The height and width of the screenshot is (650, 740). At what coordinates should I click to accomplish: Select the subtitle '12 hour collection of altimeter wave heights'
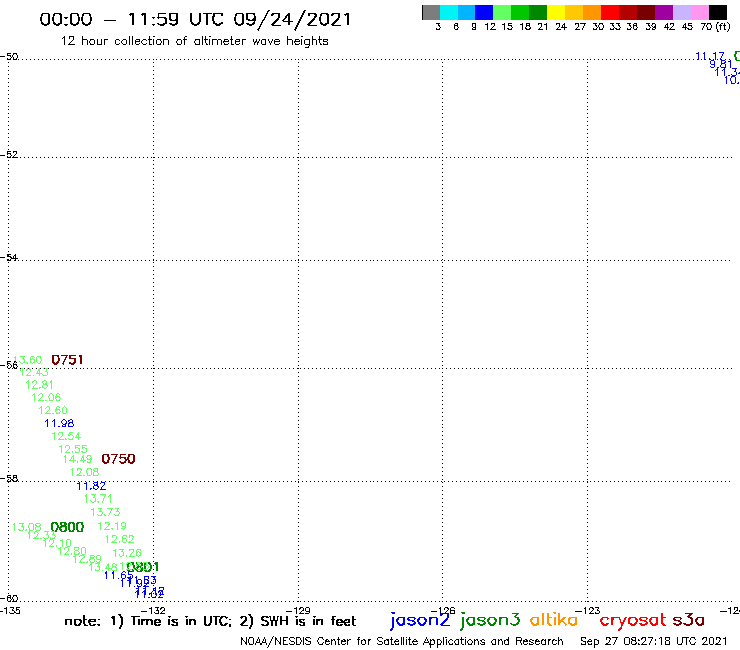tap(194, 41)
